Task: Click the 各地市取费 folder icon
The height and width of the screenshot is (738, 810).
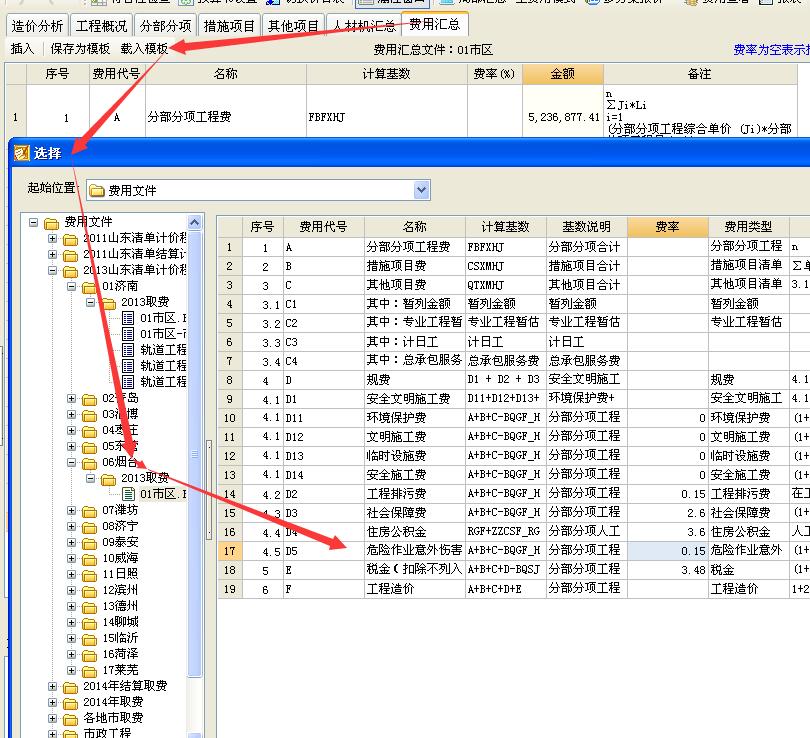Action: pyautogui.click(x=70, y=719)
